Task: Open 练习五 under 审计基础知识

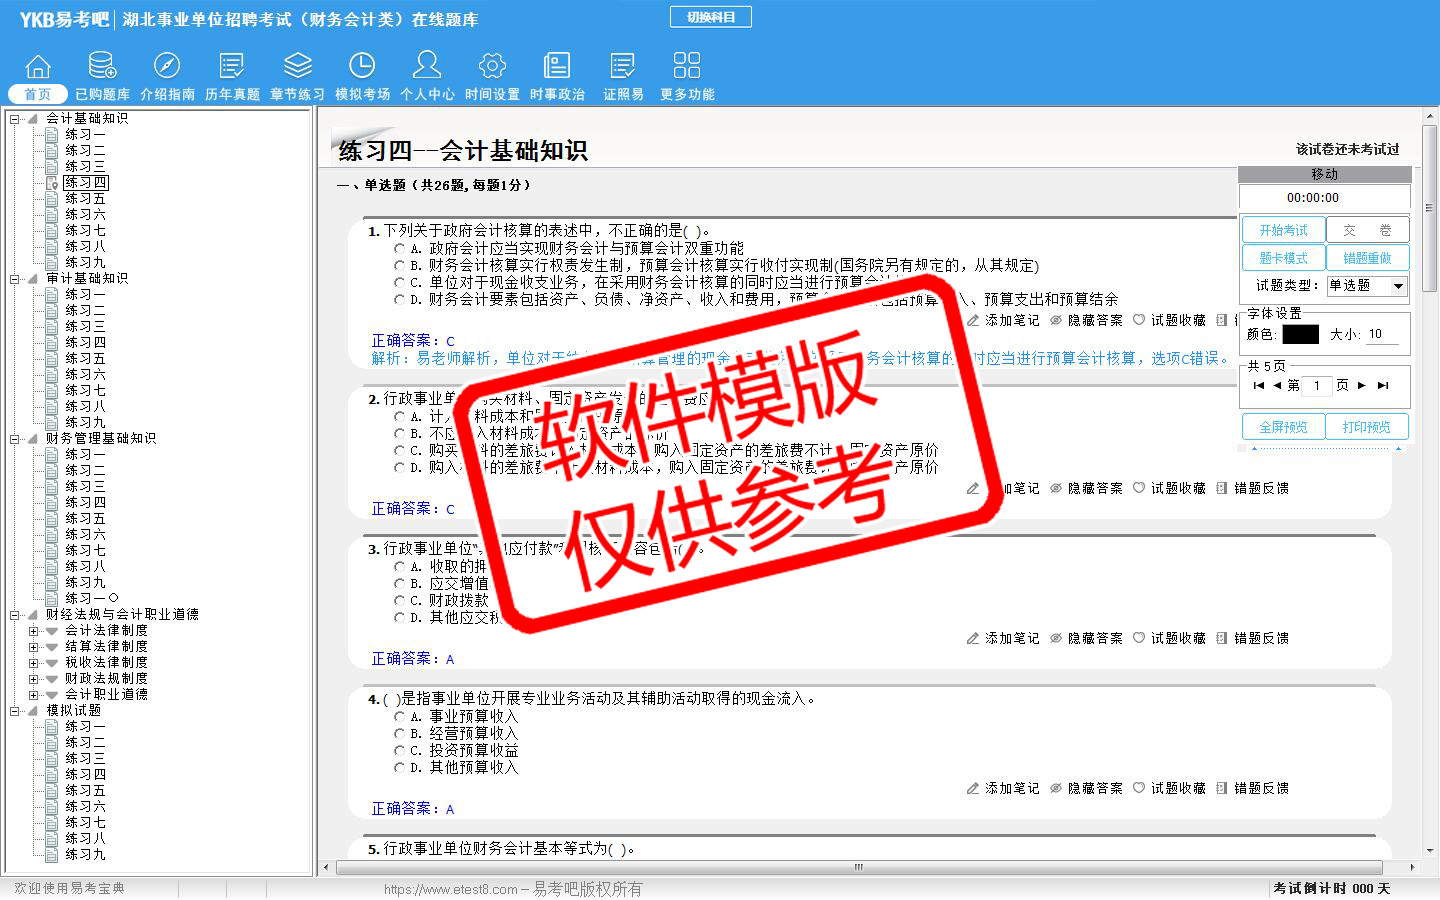Action: pyautogui.click(x=85, y=359)
